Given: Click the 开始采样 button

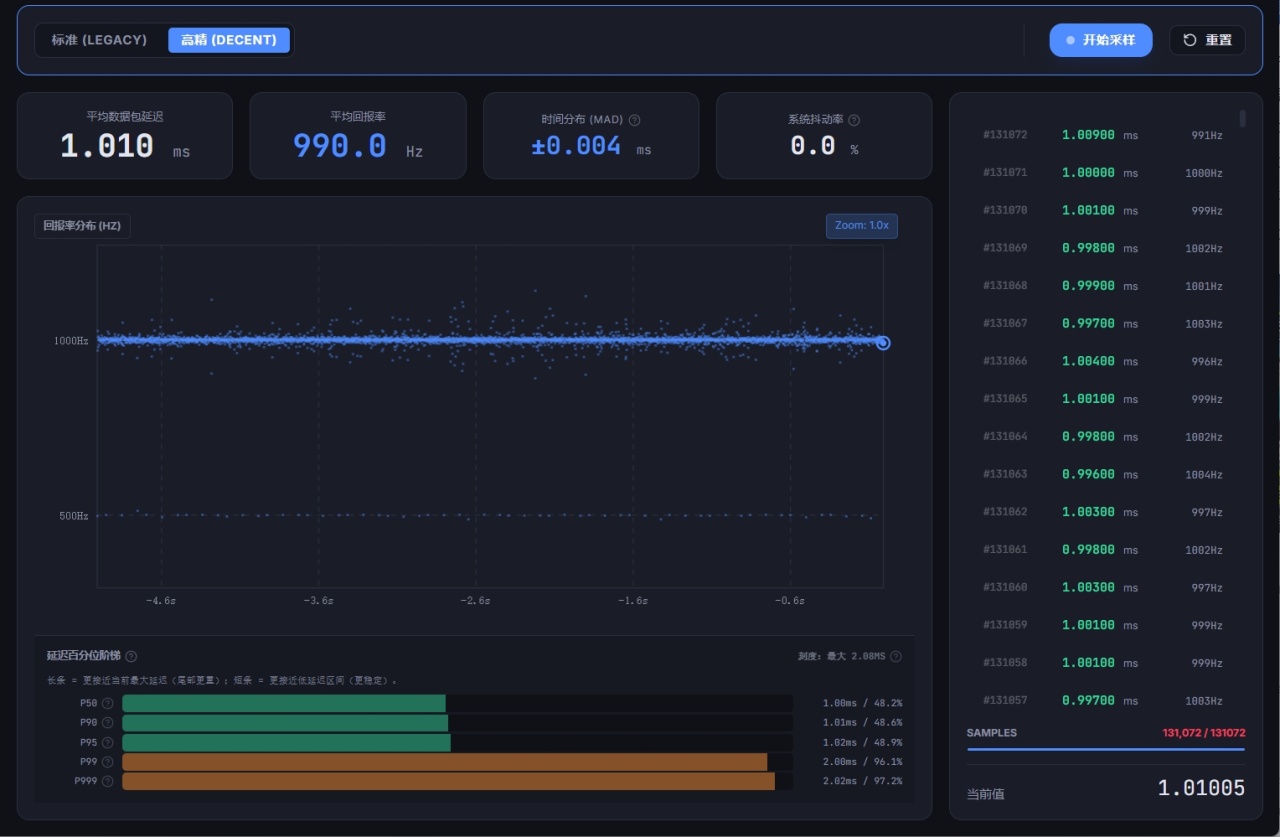Looking at the screenshot, I should click(x=1101, y=40).
